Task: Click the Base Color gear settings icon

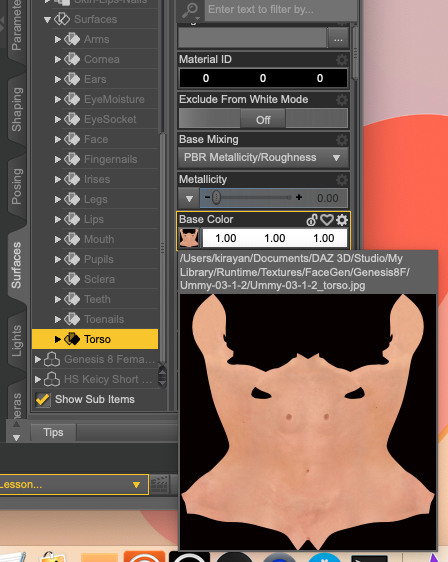Action: click(x=342, y=220)
